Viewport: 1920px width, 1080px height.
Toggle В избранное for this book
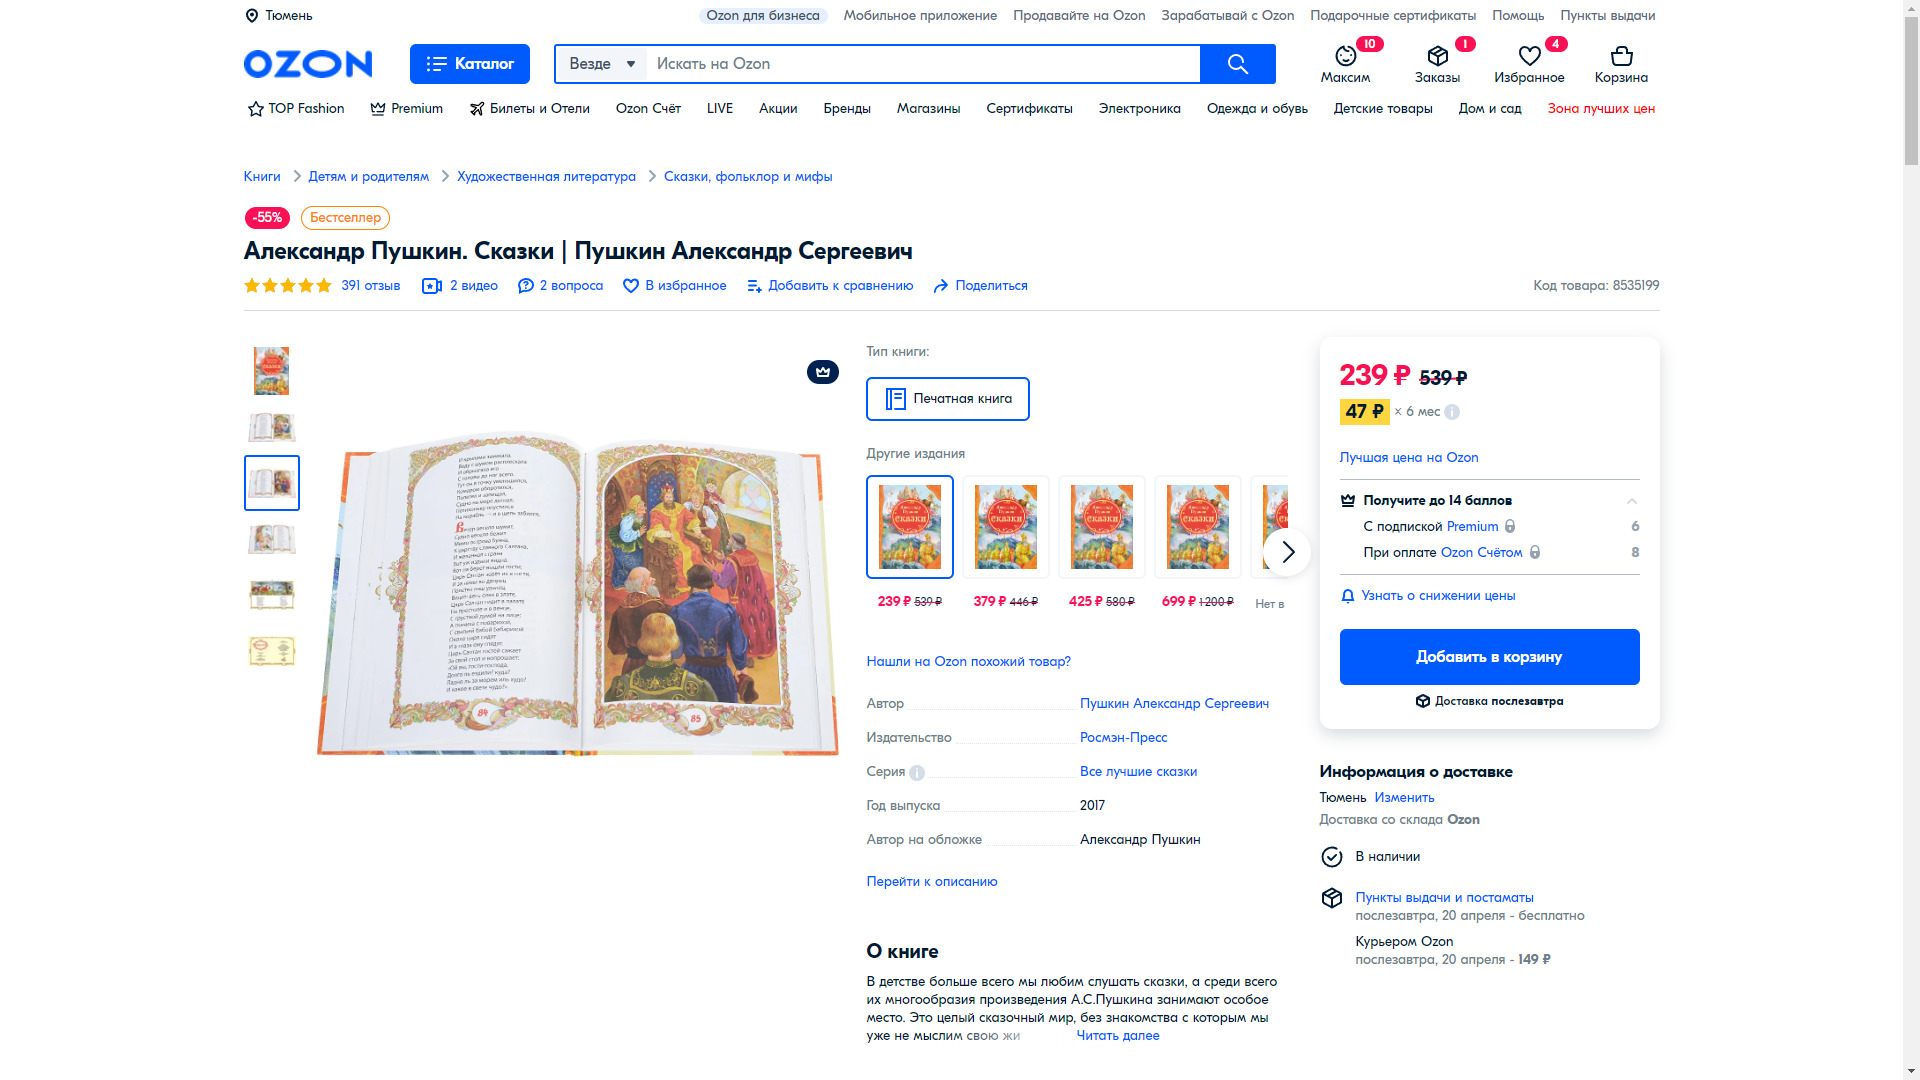pos(675,286)
